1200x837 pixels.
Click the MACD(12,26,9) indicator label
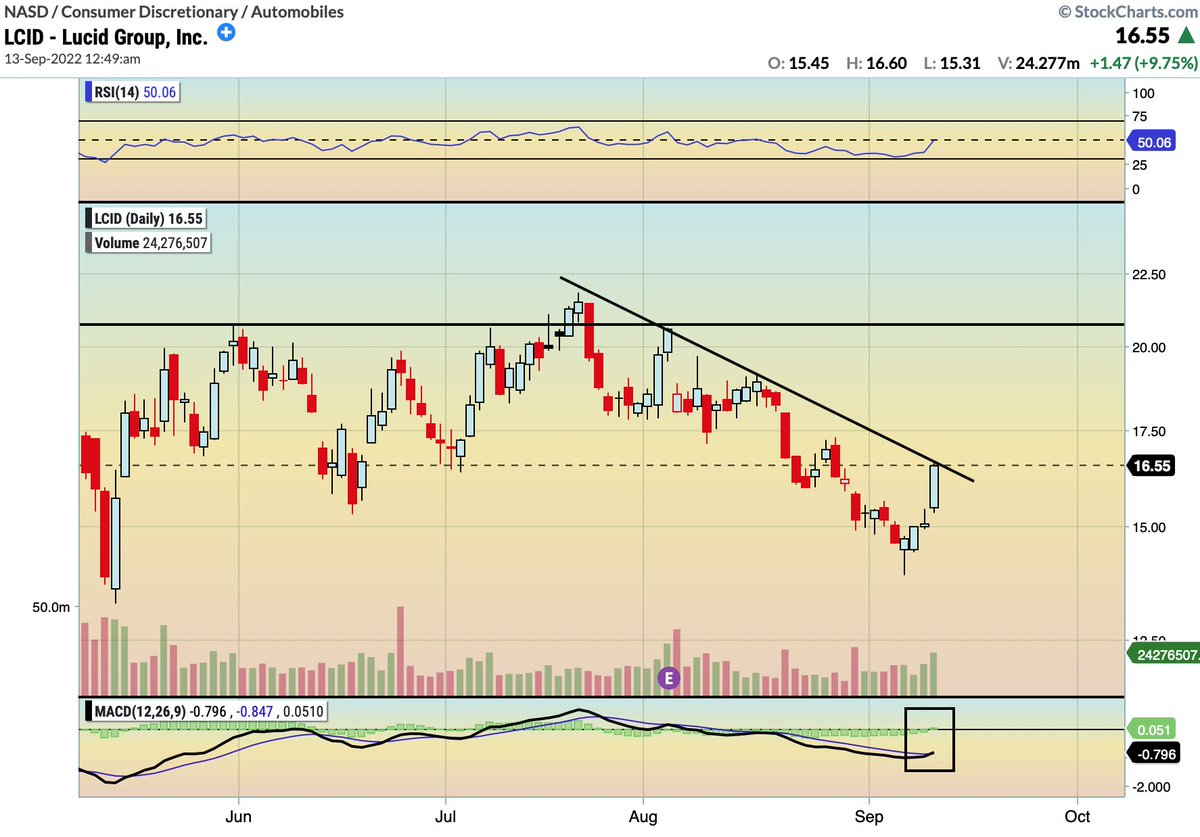pos(207,712)
